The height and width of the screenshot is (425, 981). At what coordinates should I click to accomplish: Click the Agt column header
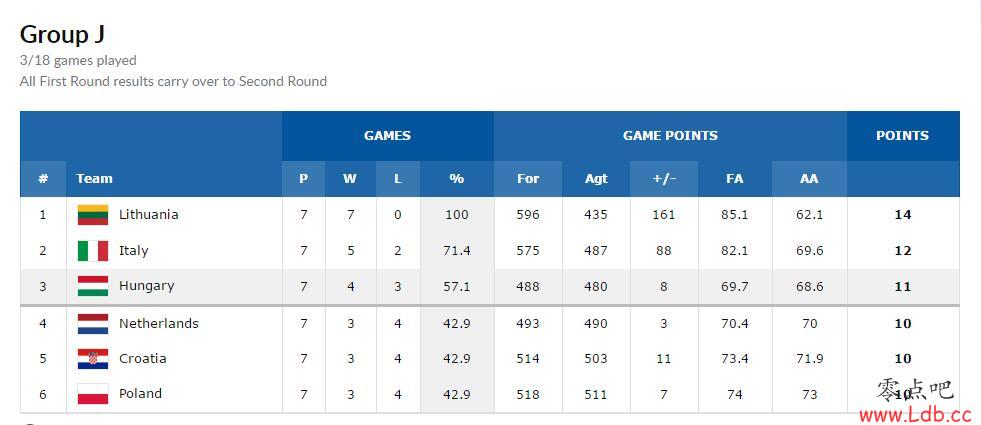tap(596, 179)
